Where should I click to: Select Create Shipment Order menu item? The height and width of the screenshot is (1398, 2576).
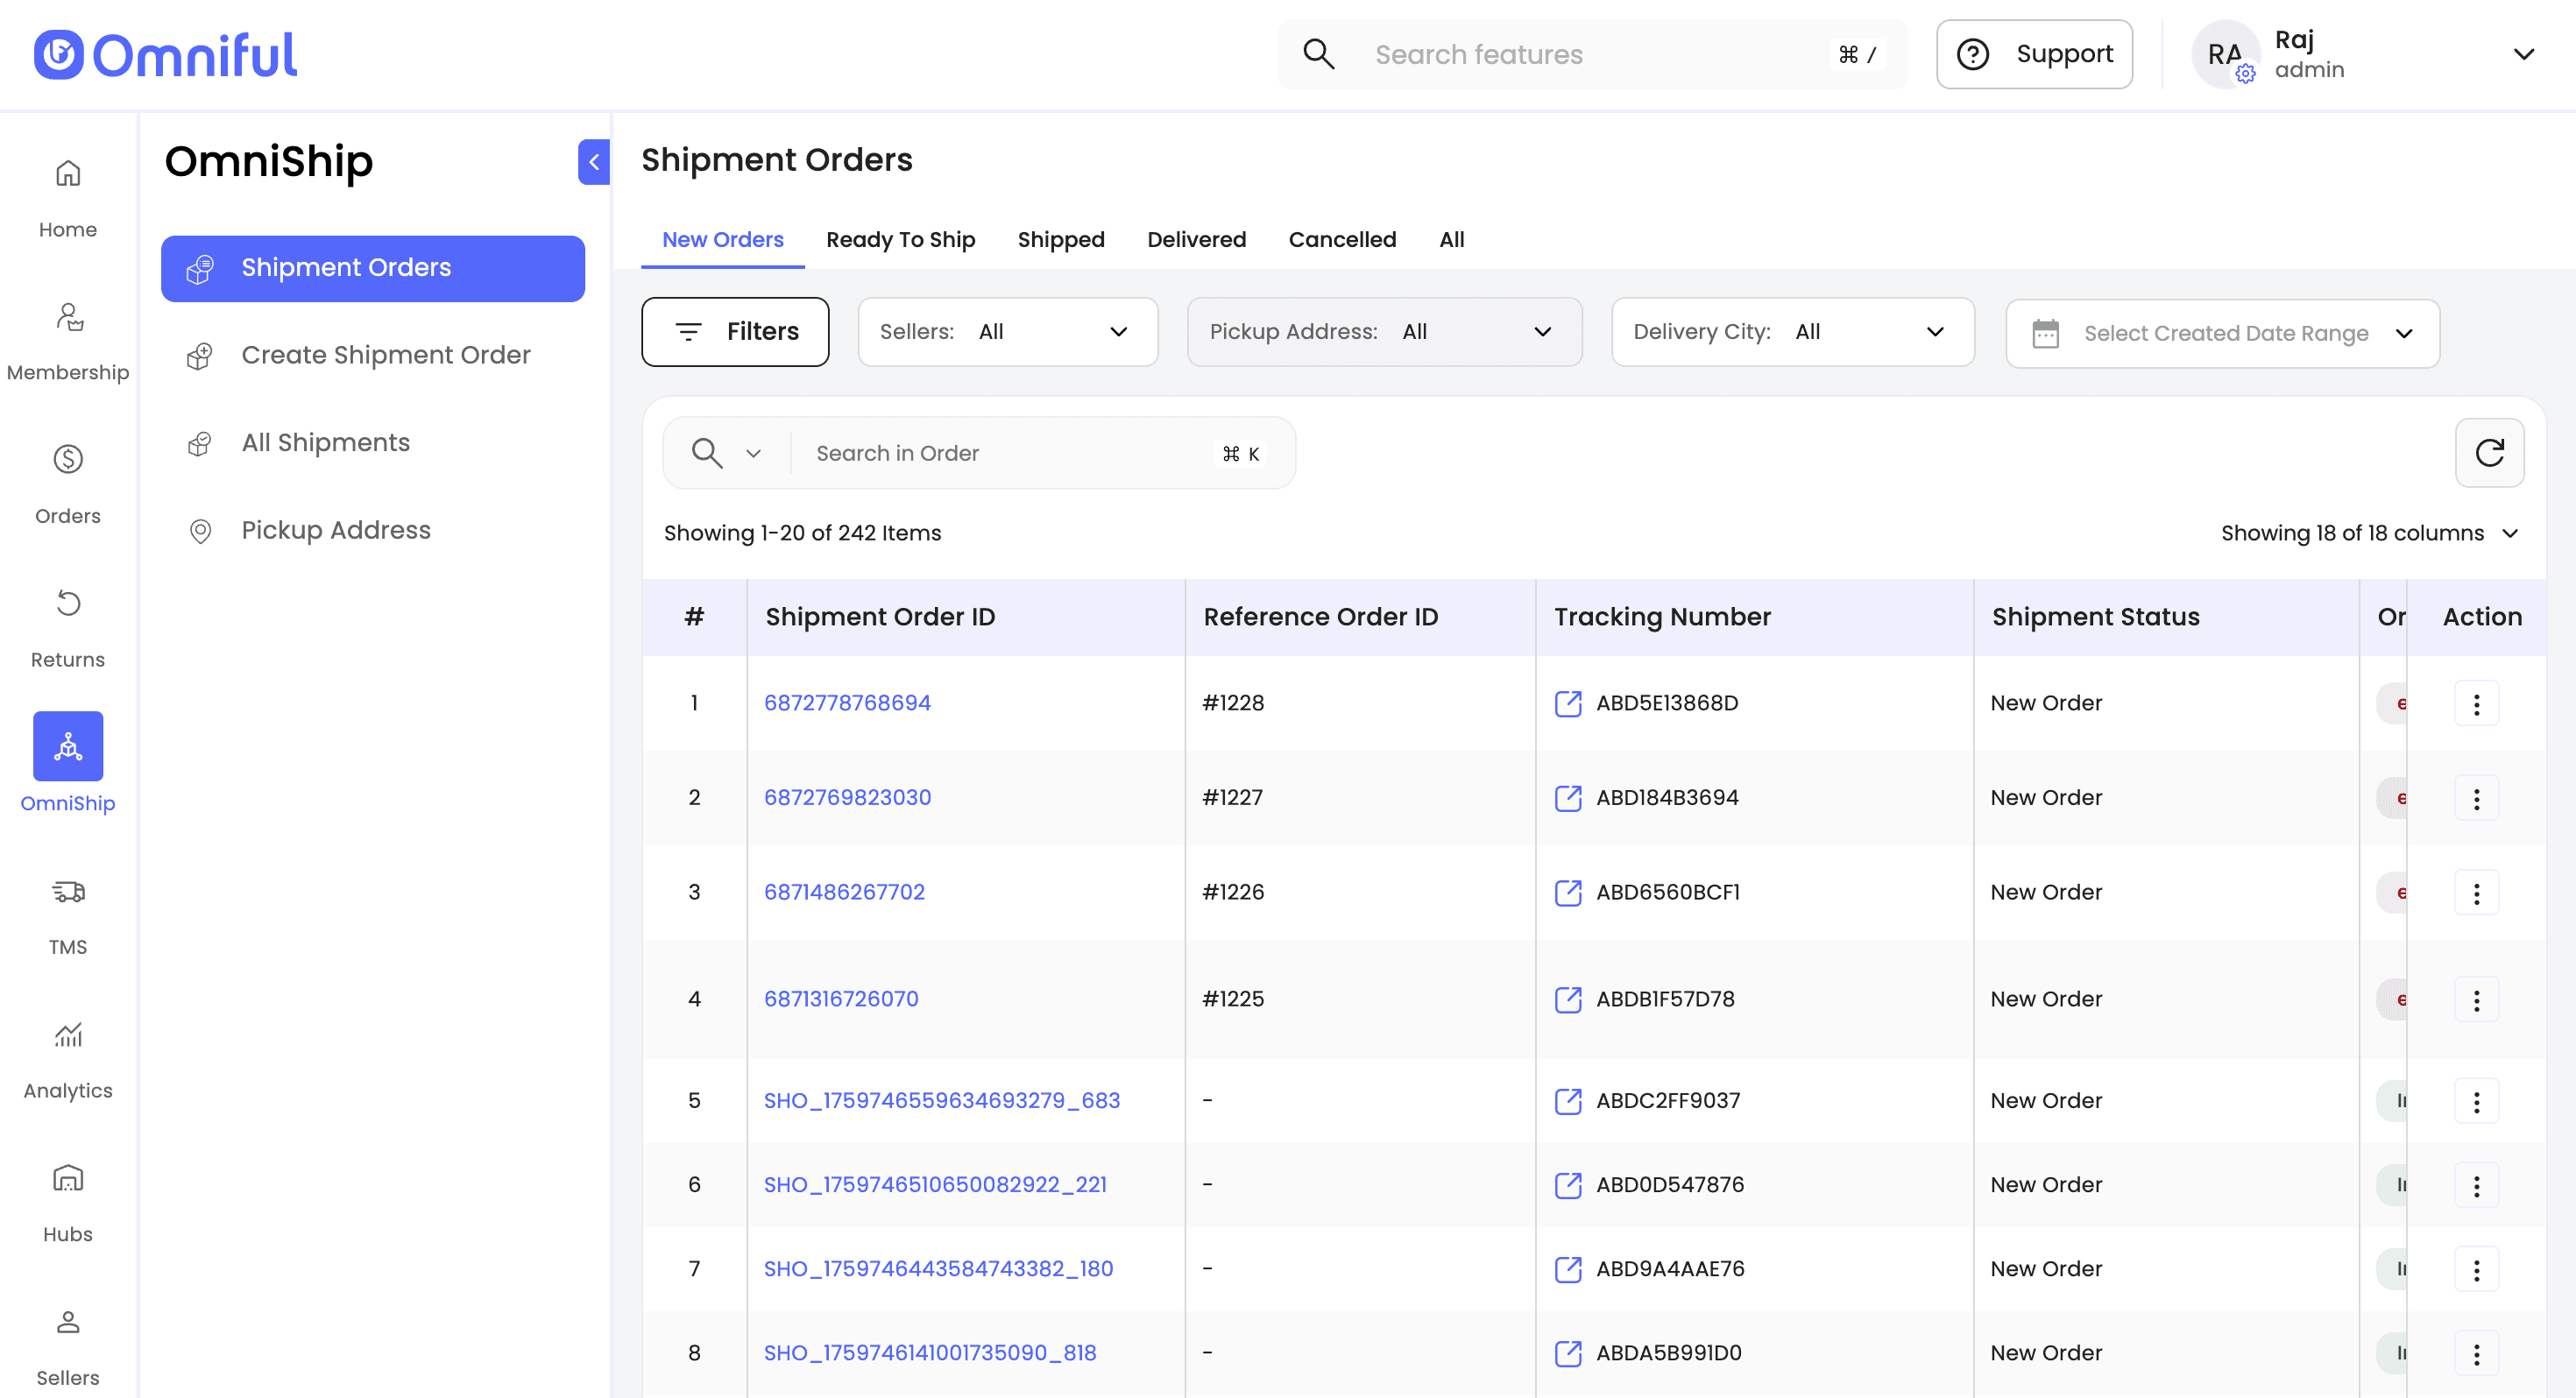point(385,355)
